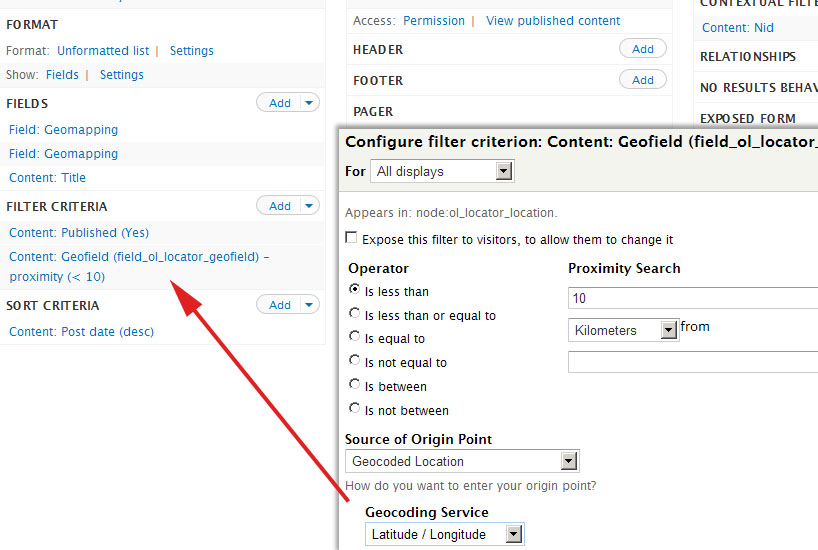Open the 'All displays' dropdown
The width and height of the screenshot is (818, 550).
pos(441,172)
